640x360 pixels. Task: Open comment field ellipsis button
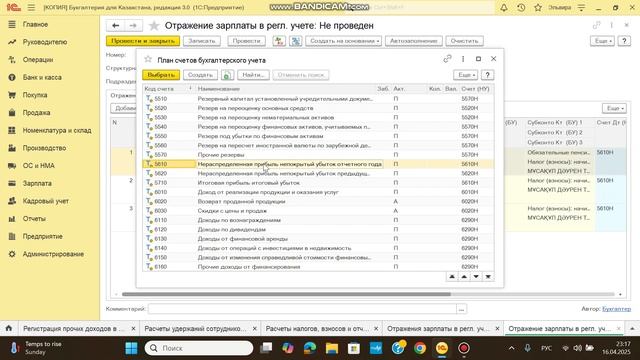tap(461, 309)
